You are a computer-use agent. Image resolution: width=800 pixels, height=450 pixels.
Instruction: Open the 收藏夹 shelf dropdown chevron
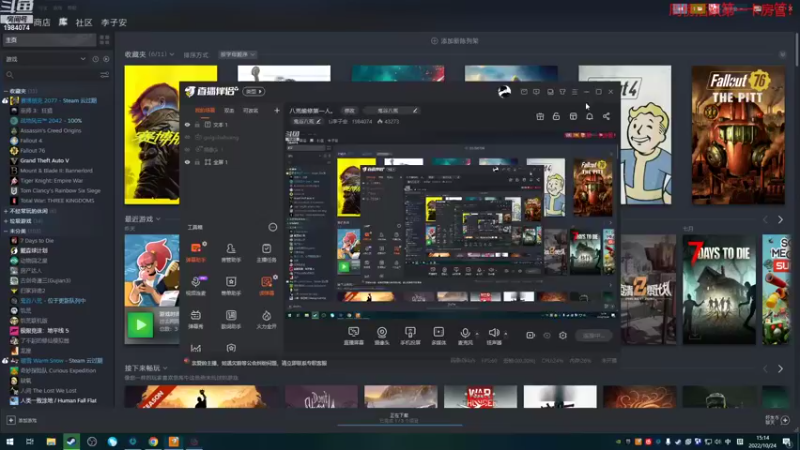(172, 54)
